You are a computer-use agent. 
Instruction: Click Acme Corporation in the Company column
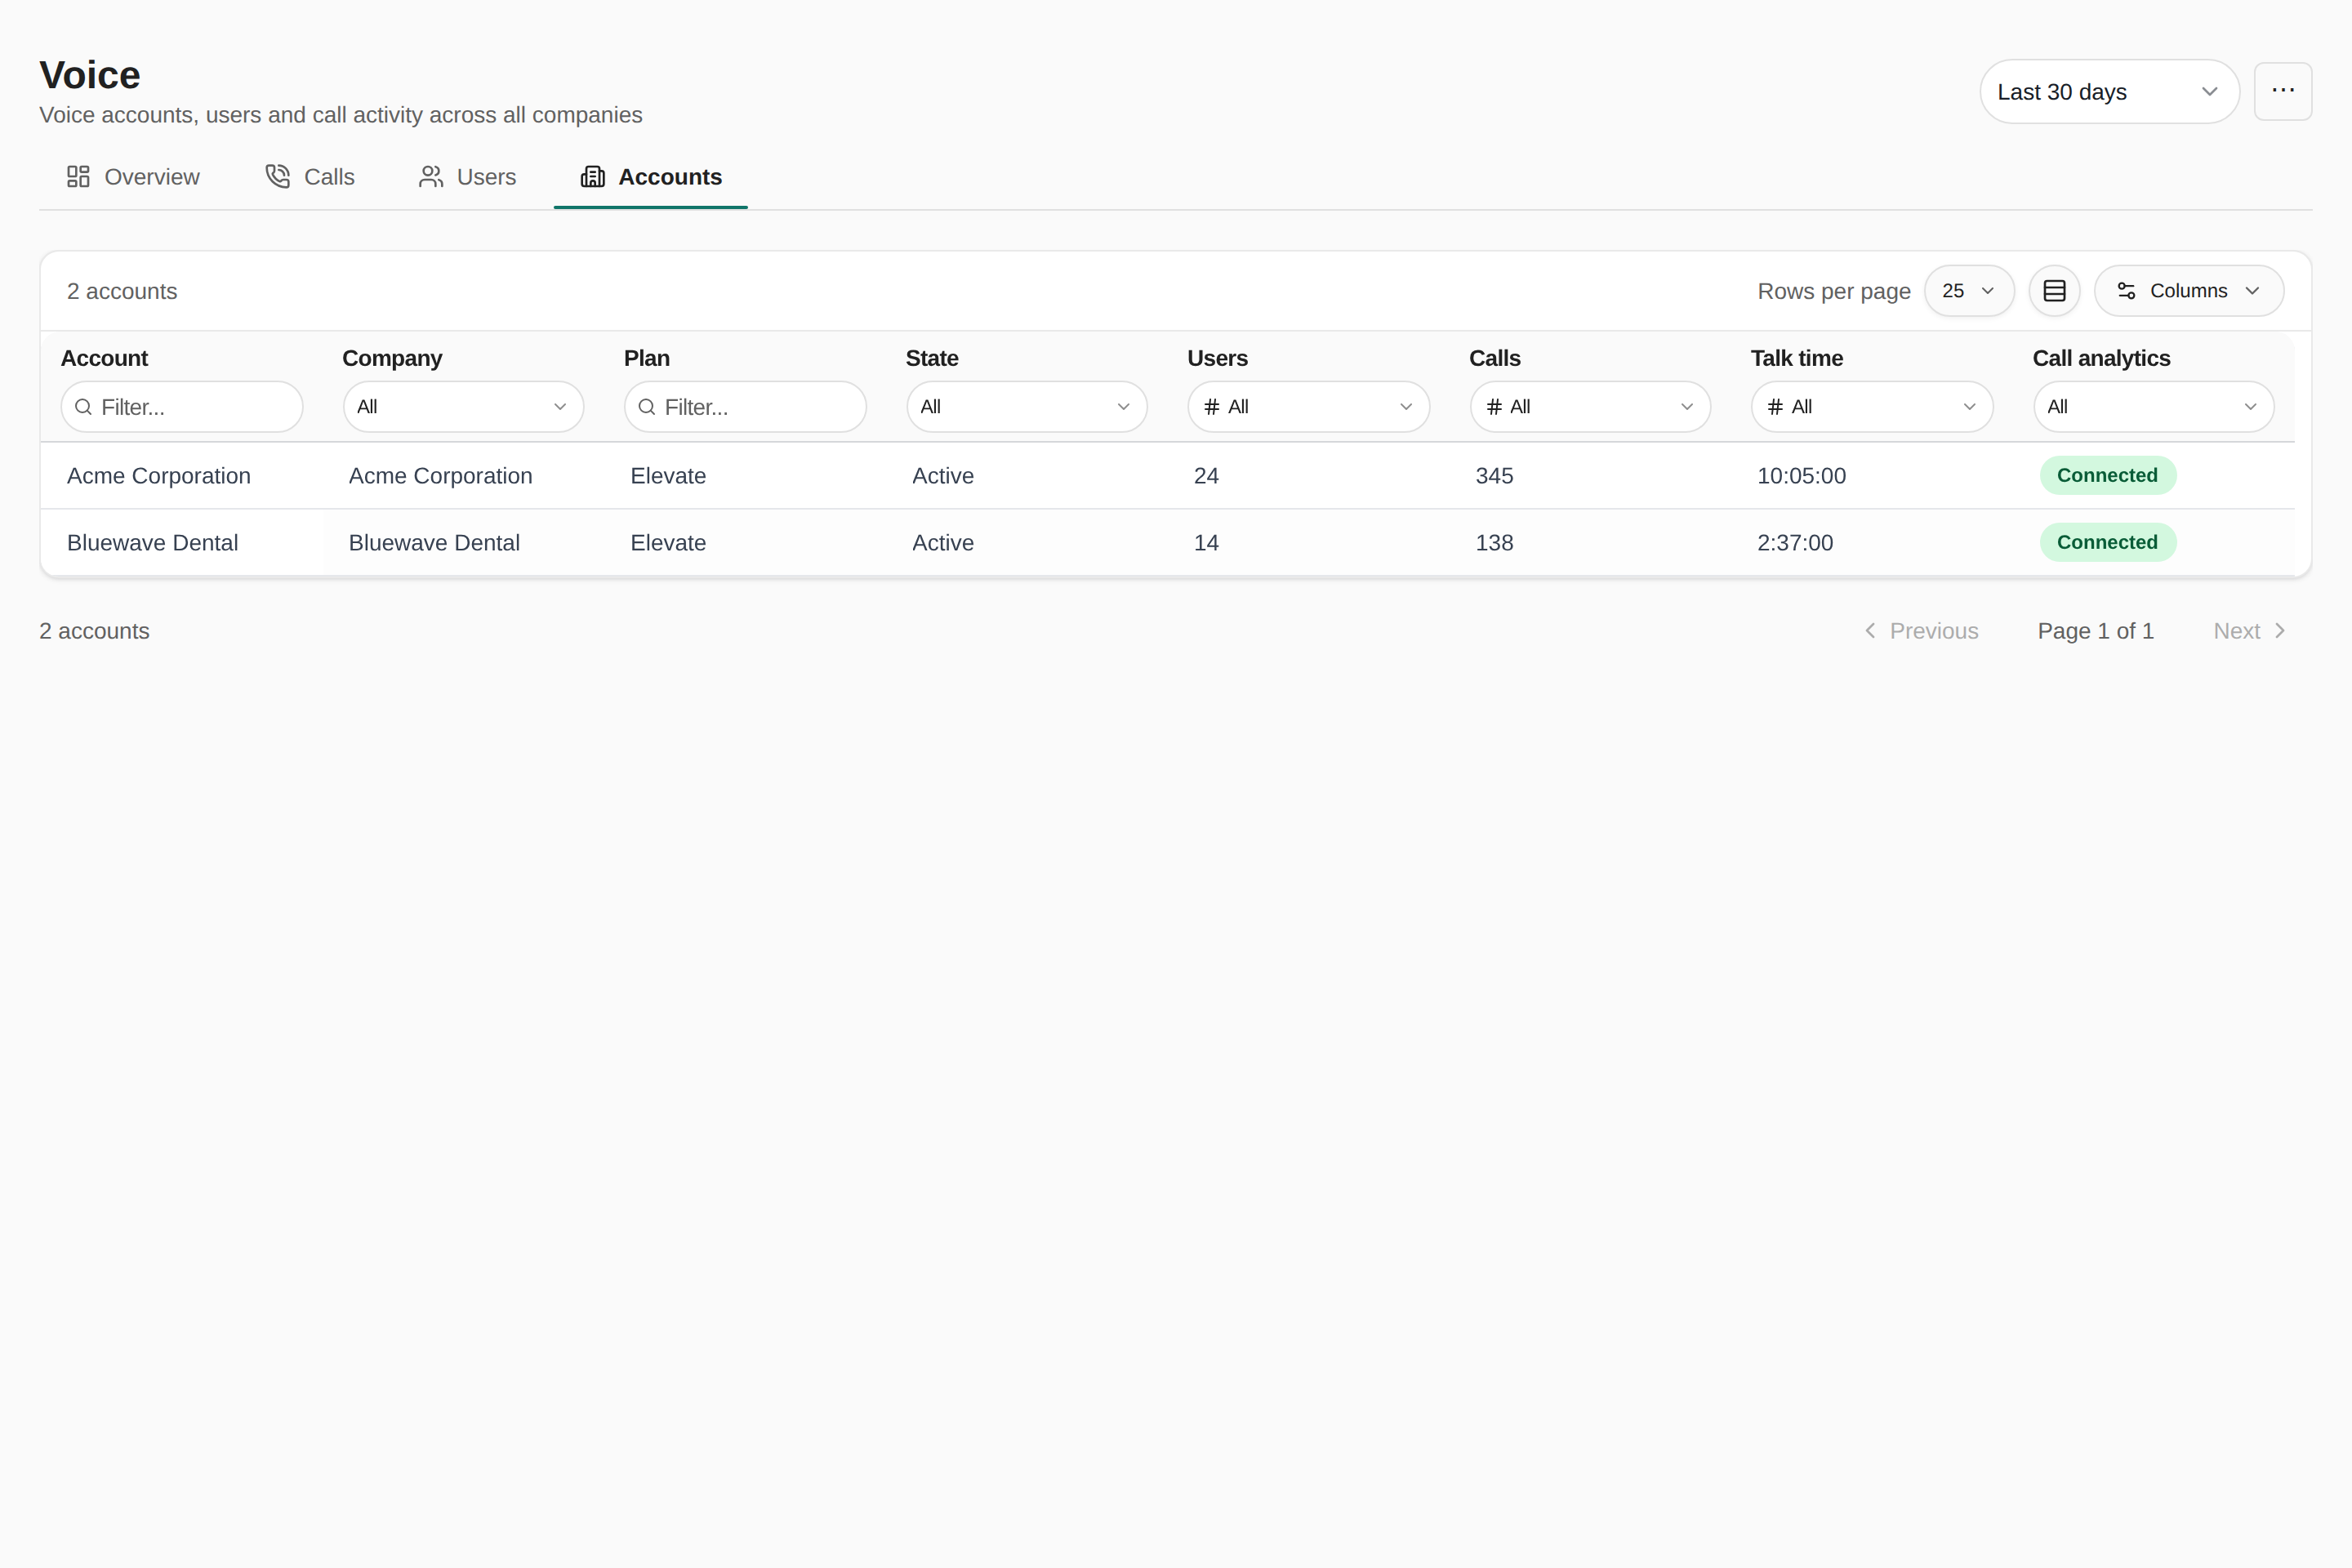pos(440,476)
